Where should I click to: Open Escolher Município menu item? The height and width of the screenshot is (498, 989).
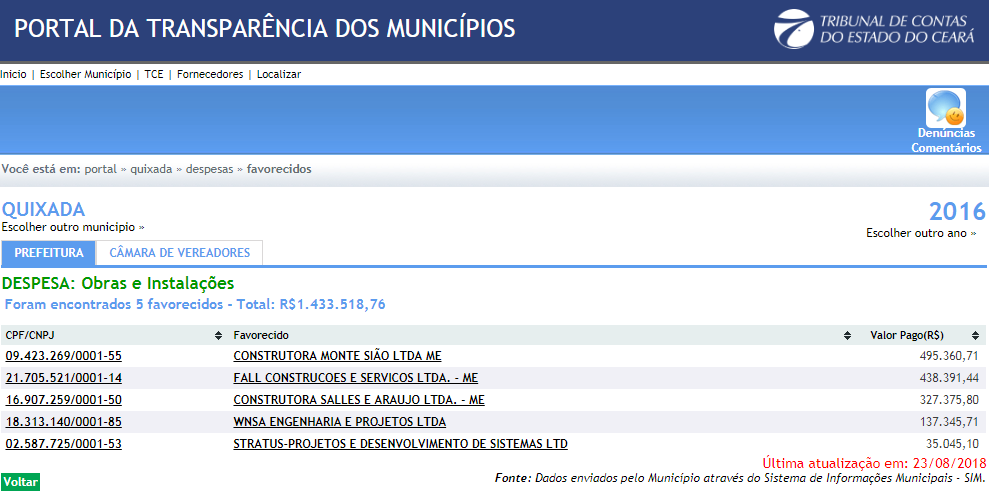[x=85, y=74]
